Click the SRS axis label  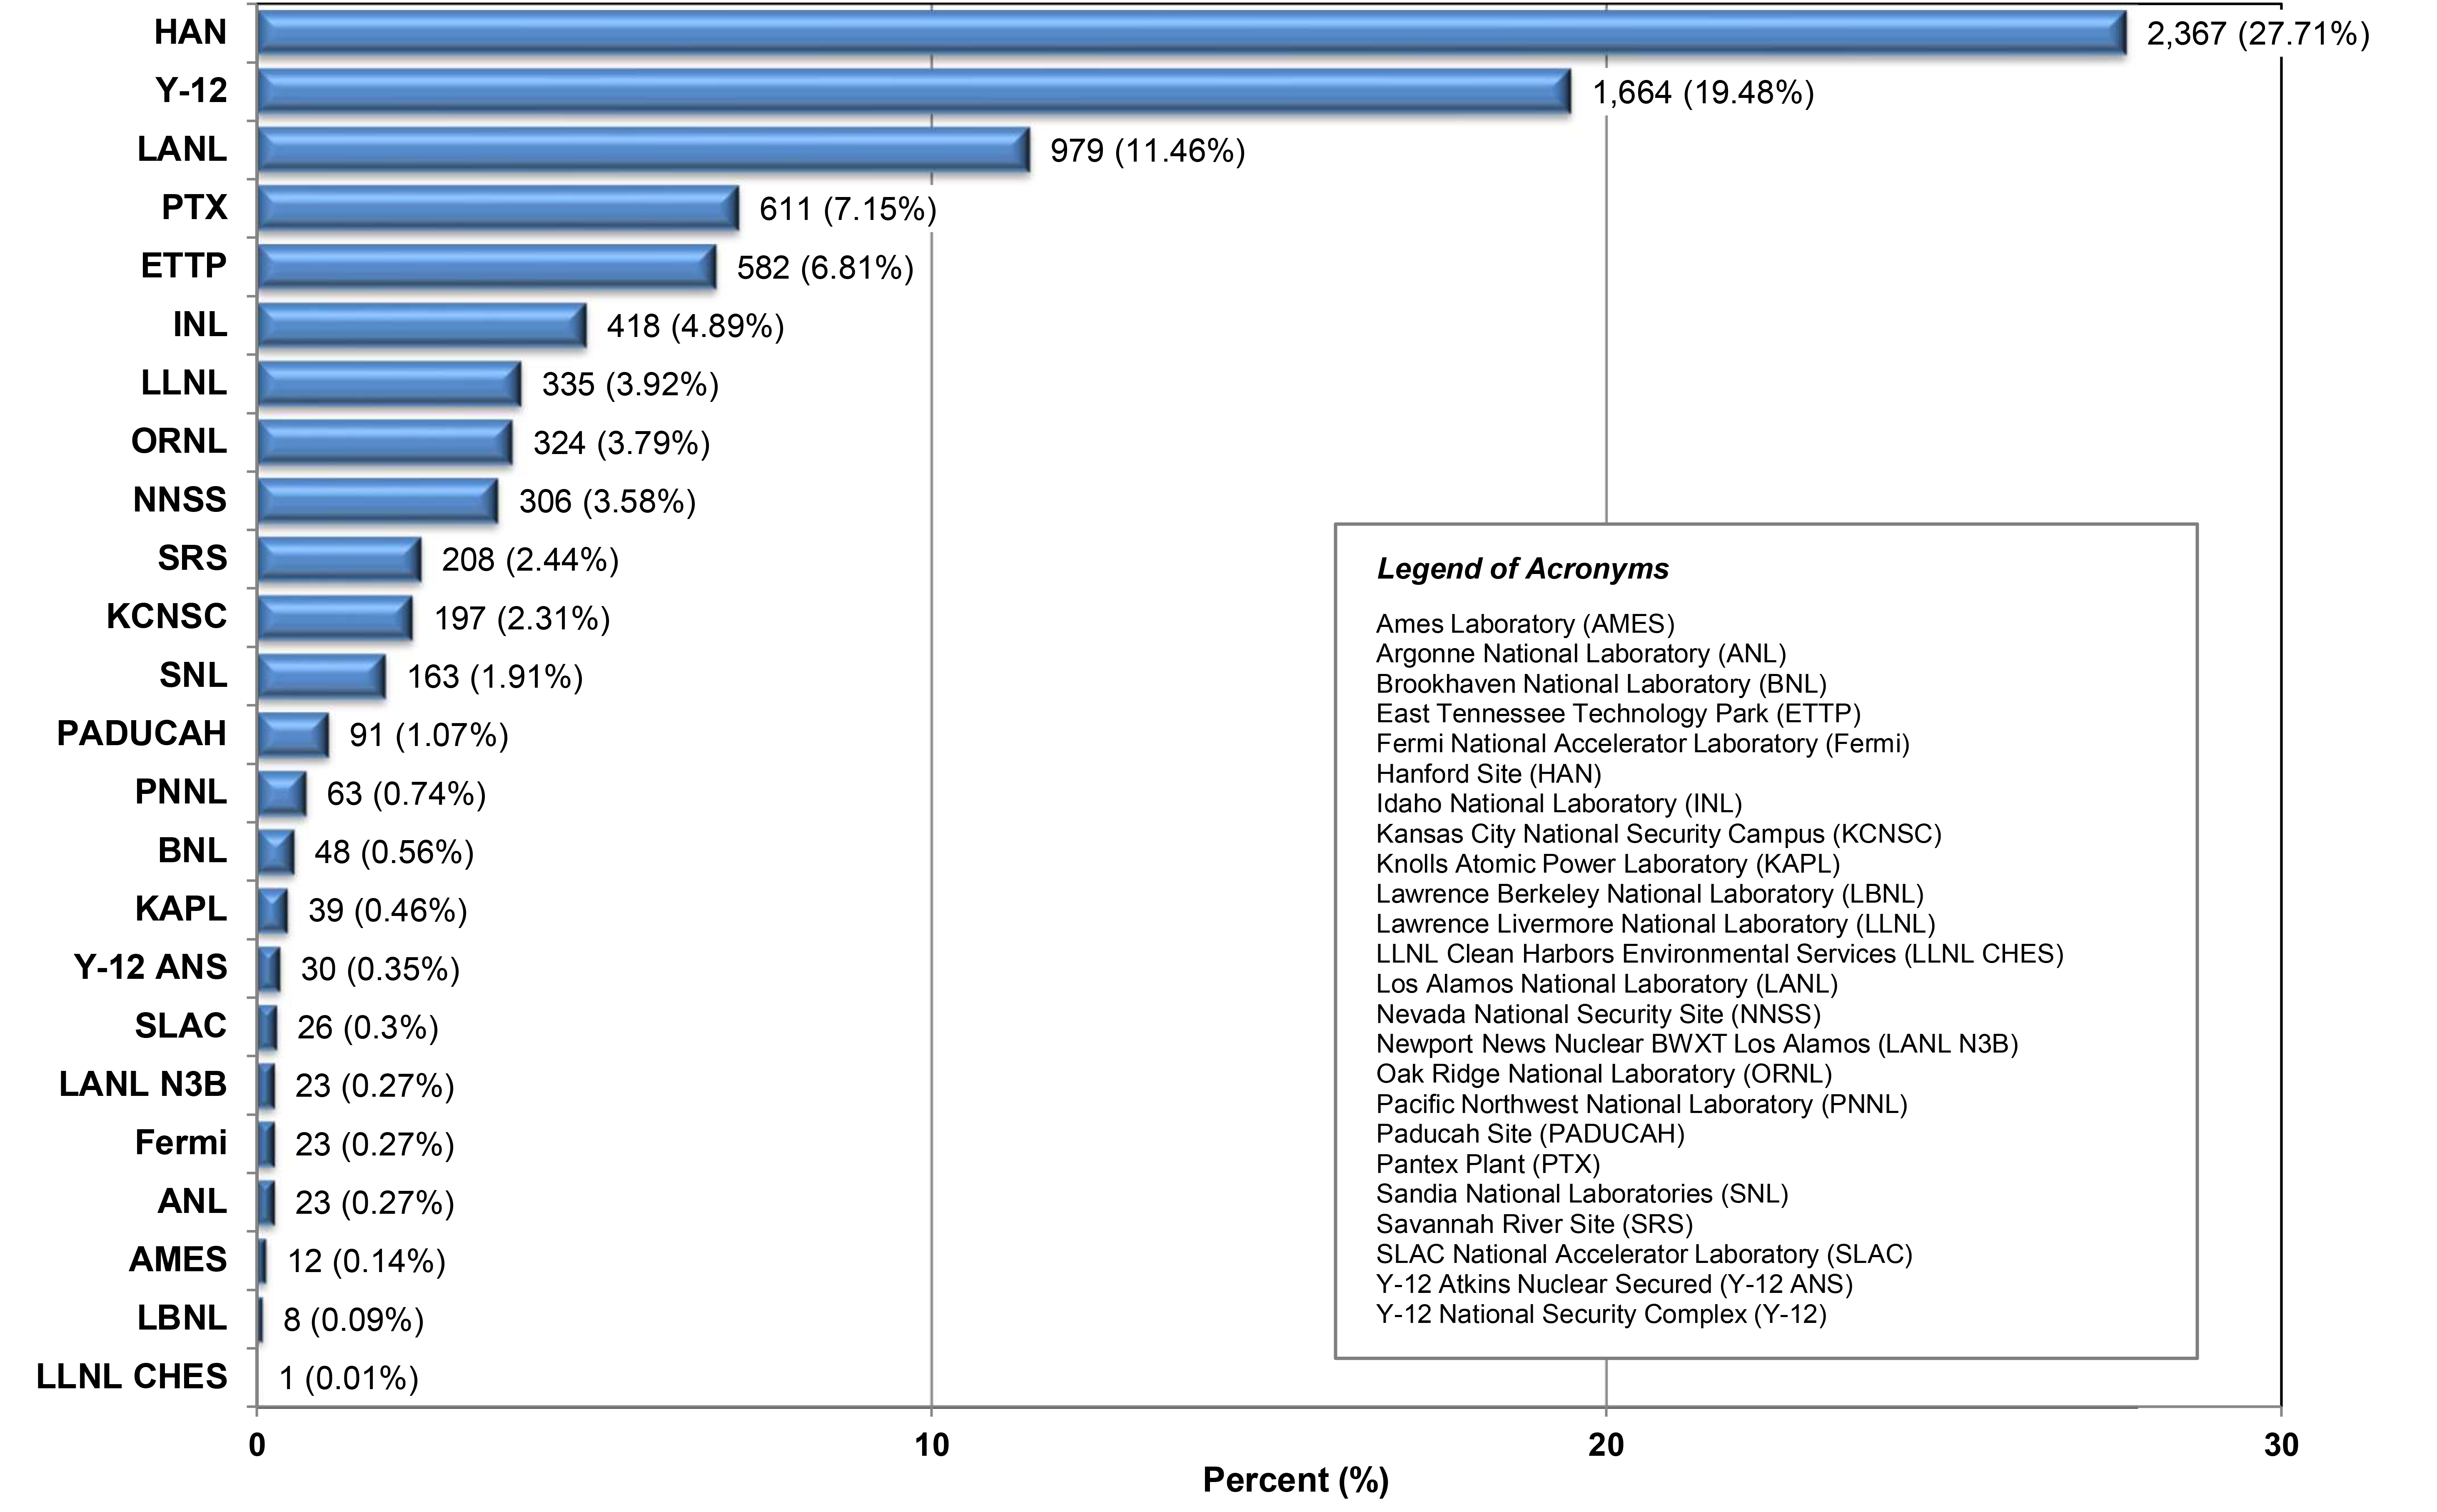click(x=192, y=558)
